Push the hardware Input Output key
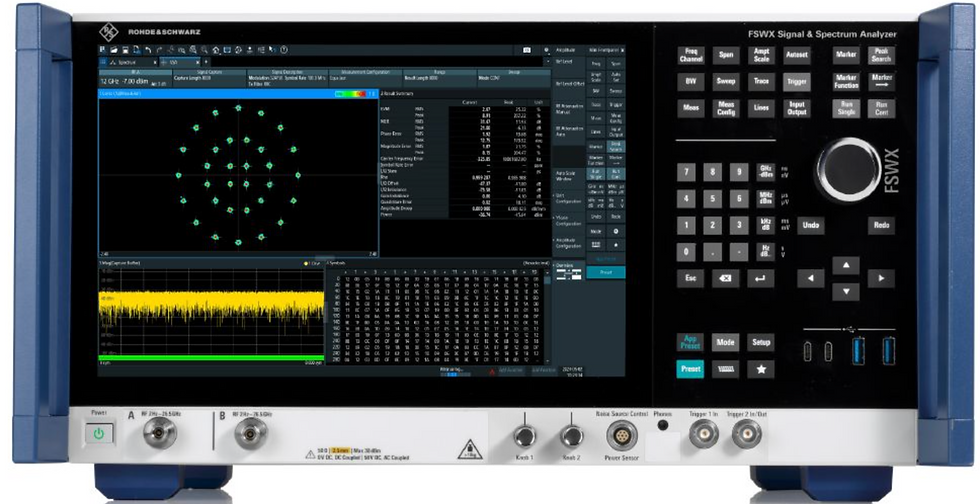Viewport: 980px width, 504px height. (797, 108)
